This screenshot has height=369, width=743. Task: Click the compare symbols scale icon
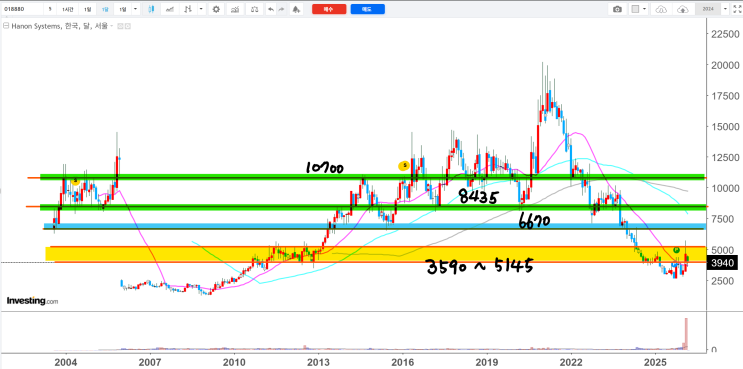click(254, 9)
